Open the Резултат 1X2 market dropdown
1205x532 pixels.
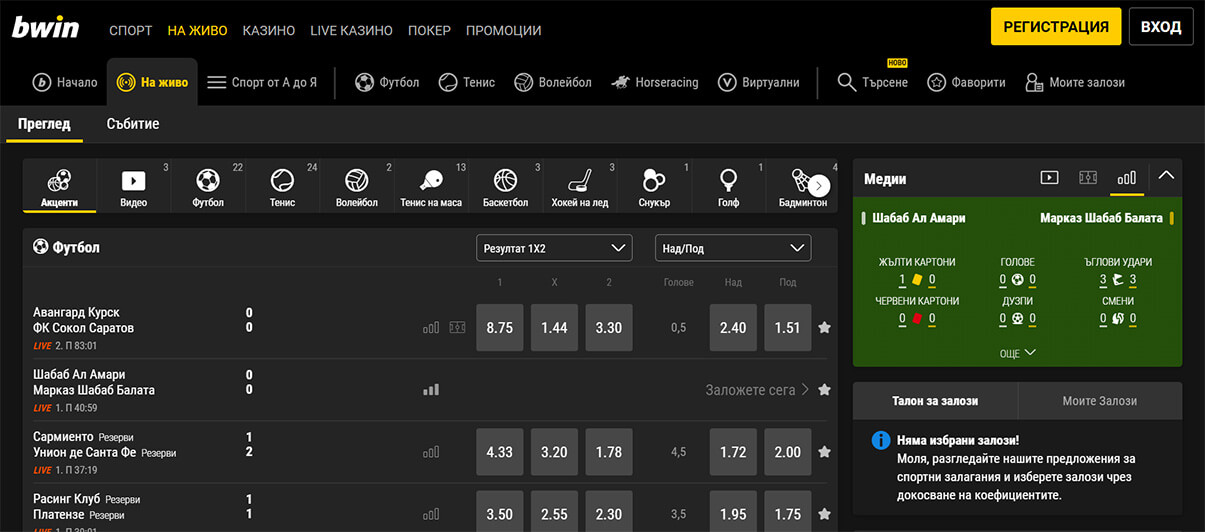(x=554, y=248)
